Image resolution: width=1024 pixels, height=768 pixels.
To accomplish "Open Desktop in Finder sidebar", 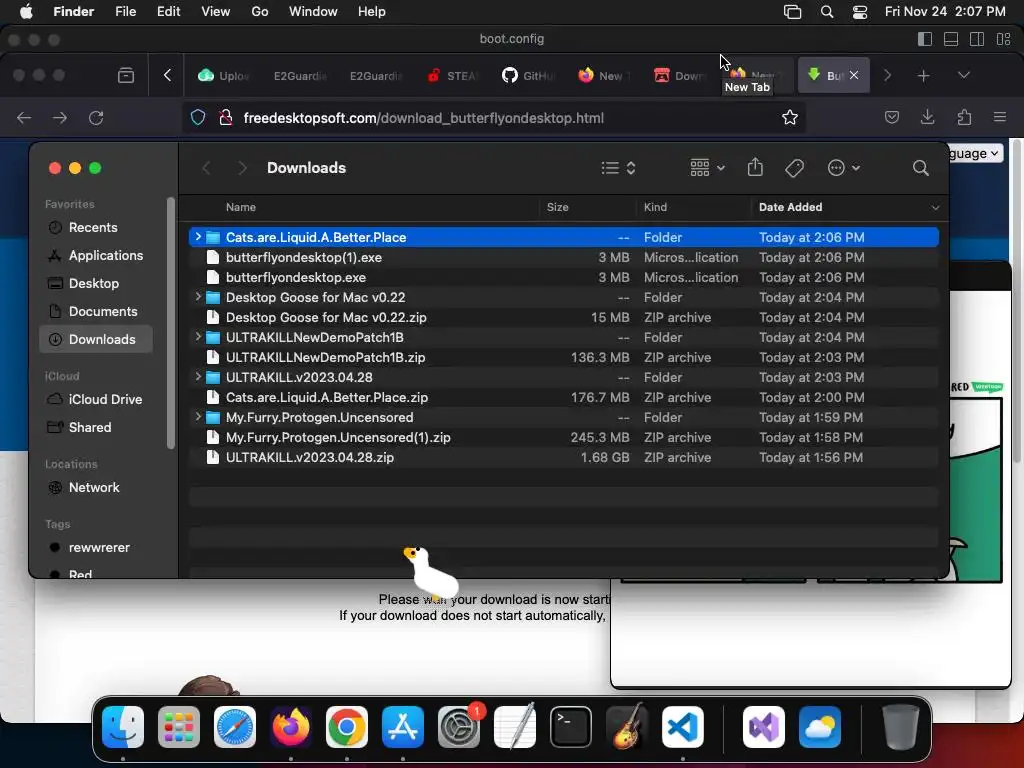I will pyautogui.click(x=96, y=283).
